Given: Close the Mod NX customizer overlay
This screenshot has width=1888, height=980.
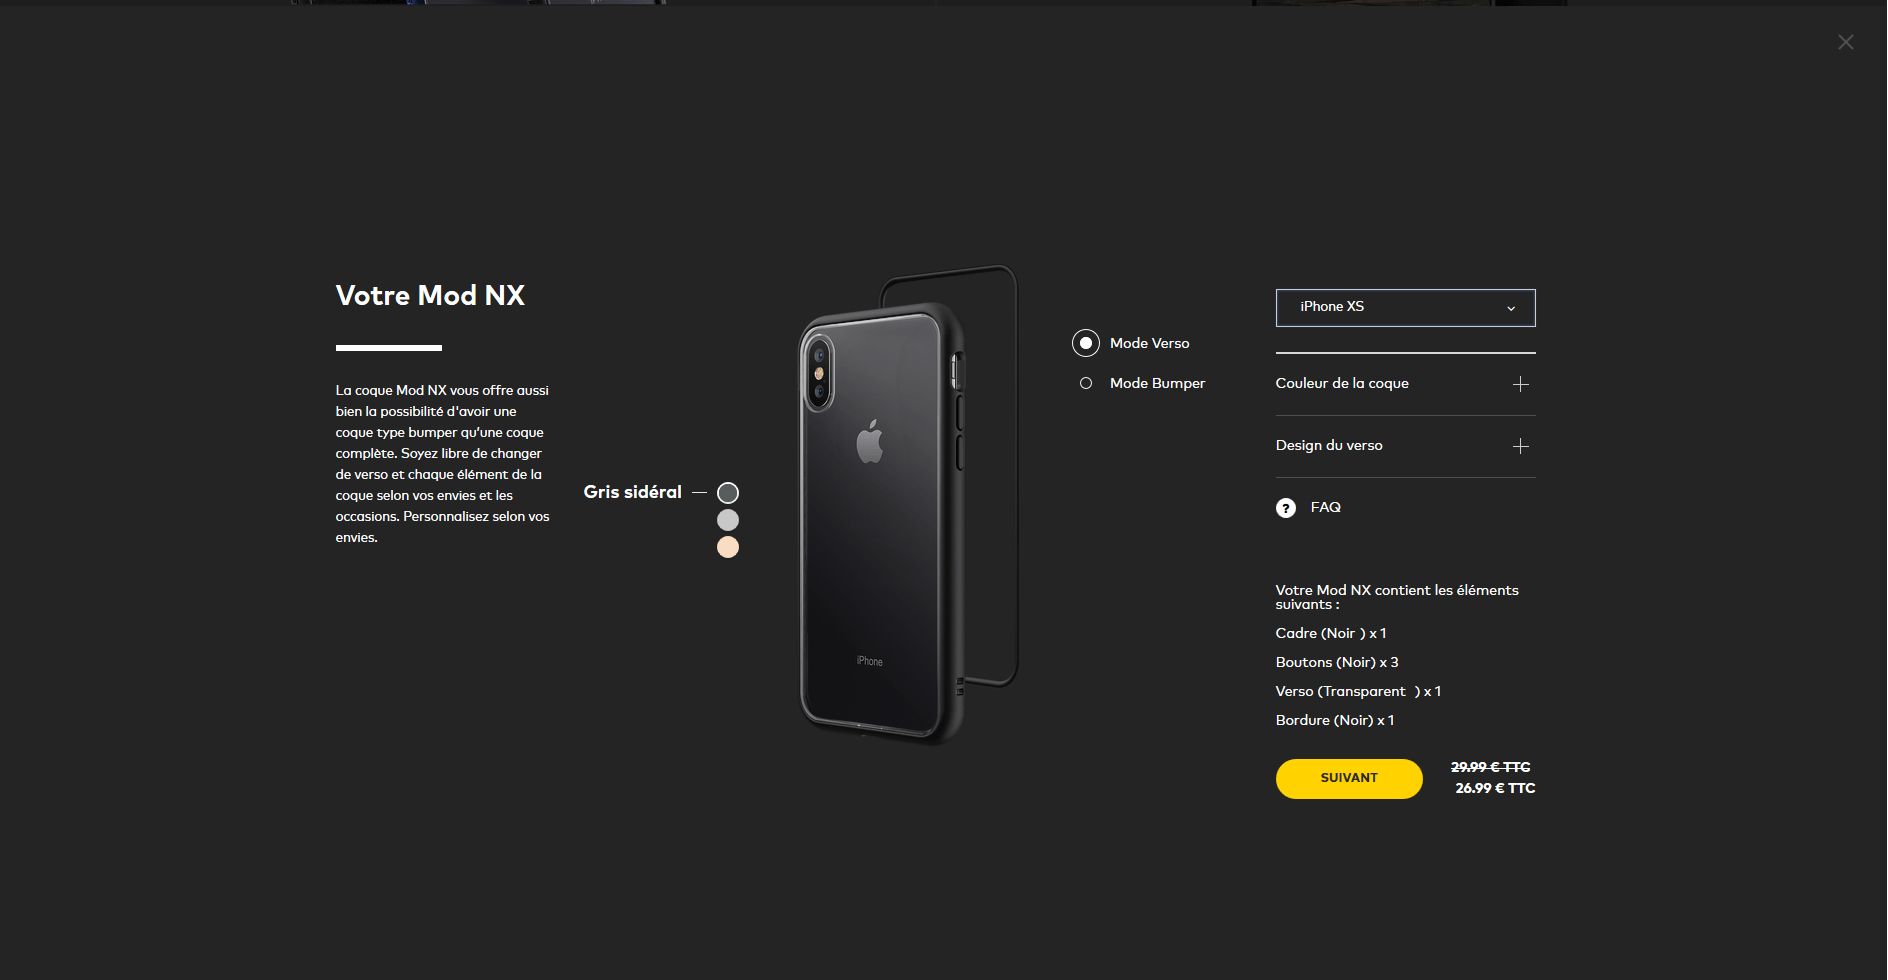Looking at the screenshot, I should pos(1846,42).
